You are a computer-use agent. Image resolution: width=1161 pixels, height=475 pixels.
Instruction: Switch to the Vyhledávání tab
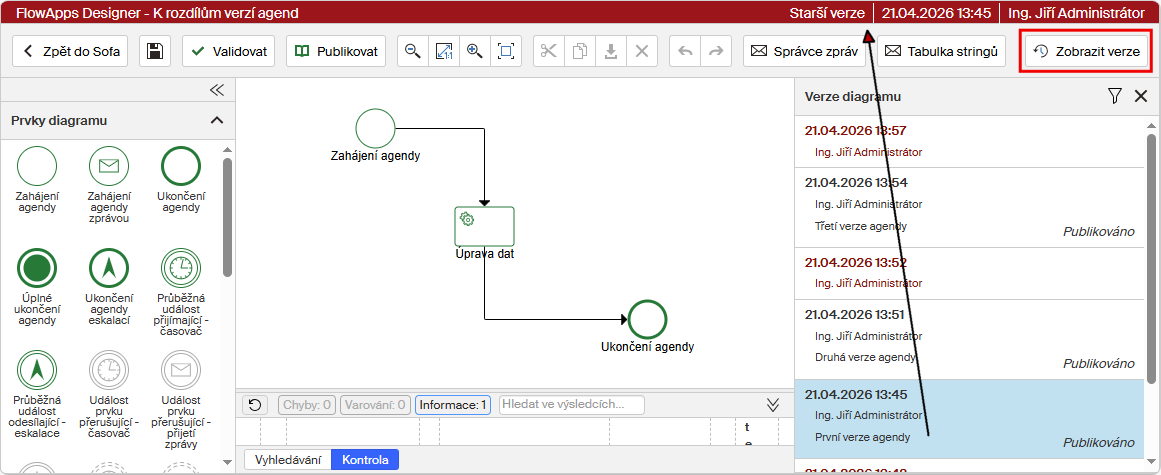click(x=288, y=459)
